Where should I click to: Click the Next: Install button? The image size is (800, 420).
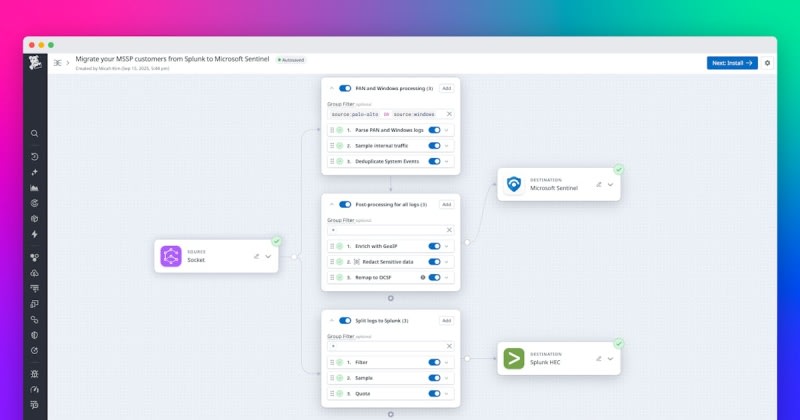click(732, 63)
